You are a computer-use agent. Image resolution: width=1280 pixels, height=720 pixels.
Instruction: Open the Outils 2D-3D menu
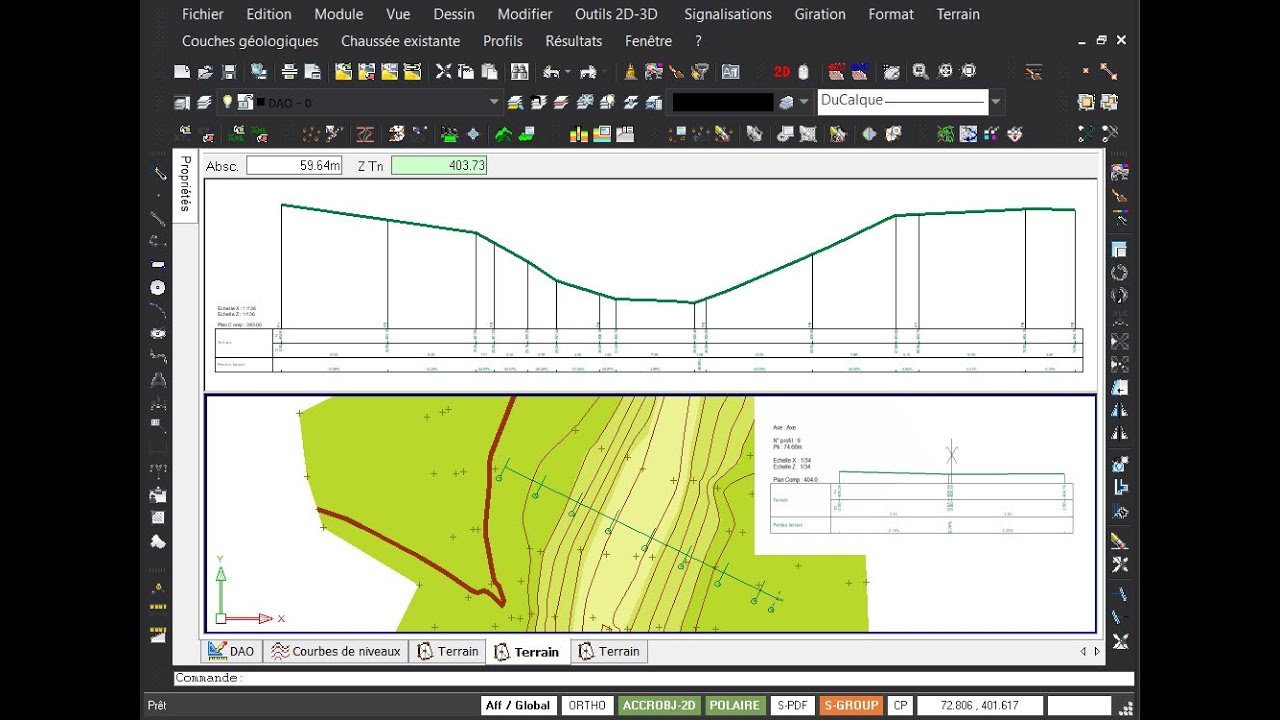tap(616, 14)
